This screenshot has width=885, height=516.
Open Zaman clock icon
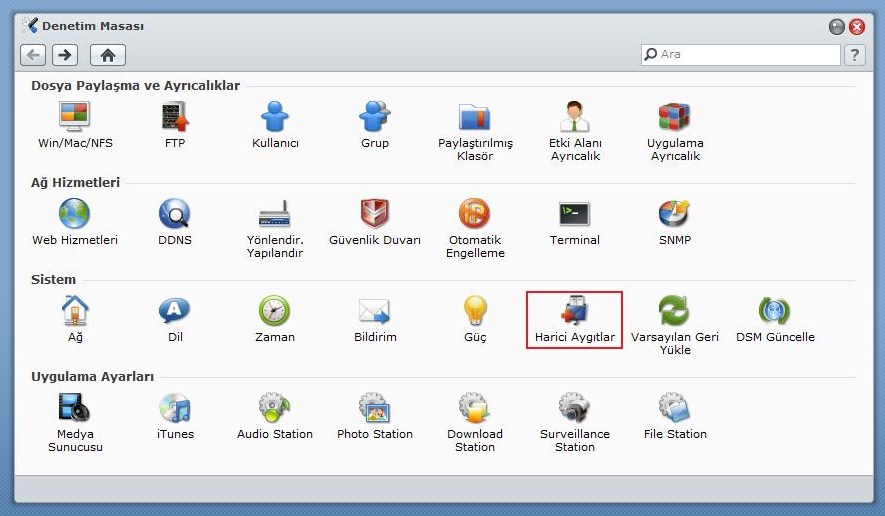(275, 311)
